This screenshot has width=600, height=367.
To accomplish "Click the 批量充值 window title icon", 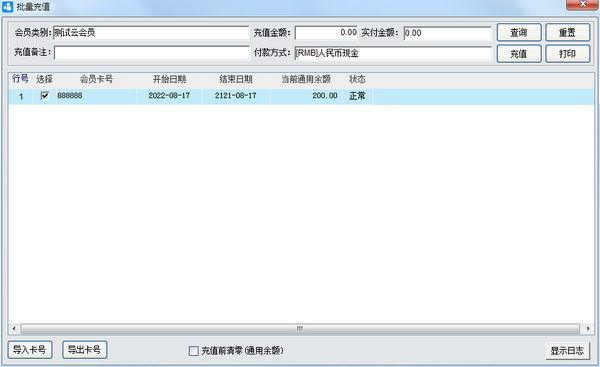I will 7,7.
